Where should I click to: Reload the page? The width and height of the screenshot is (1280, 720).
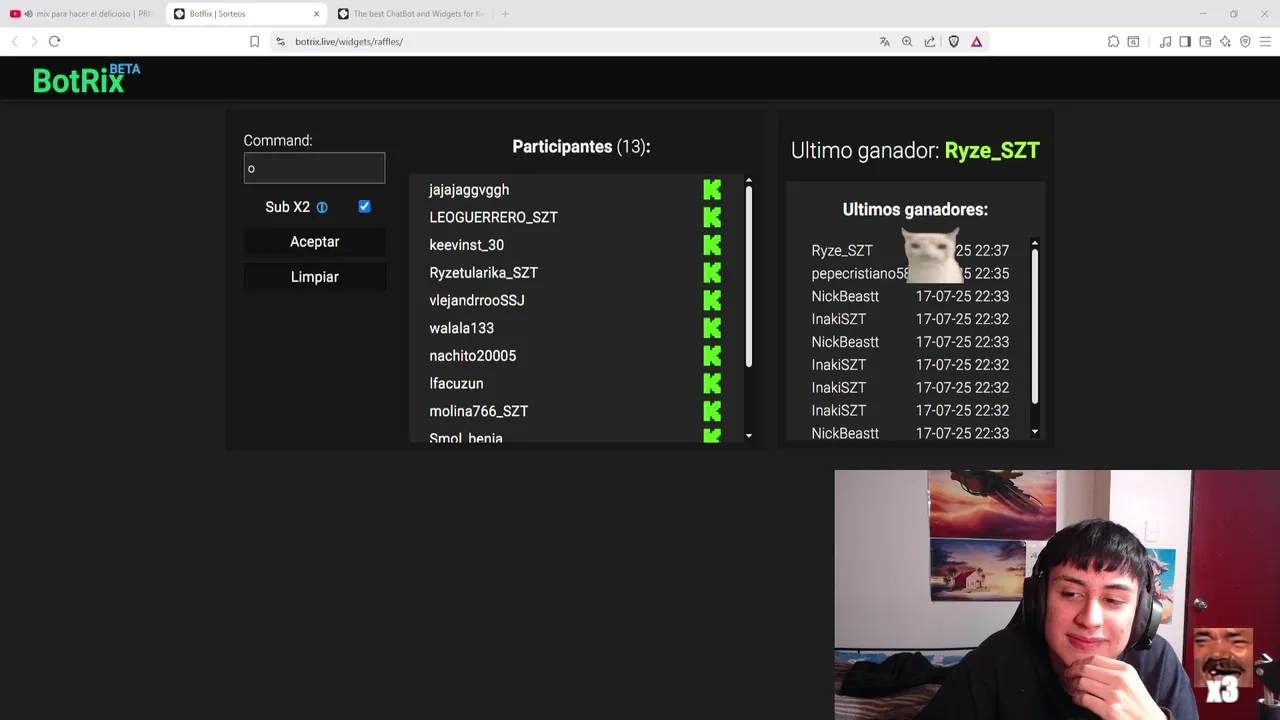(x=54, y=42)
